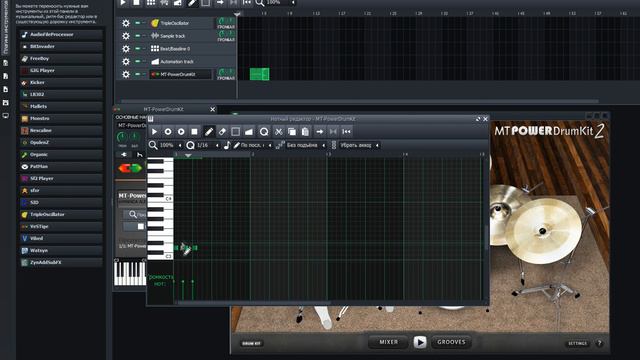
Task: Cut selected notes with the scissors icon
Action: pyautogui.click(x=278, y=132)
